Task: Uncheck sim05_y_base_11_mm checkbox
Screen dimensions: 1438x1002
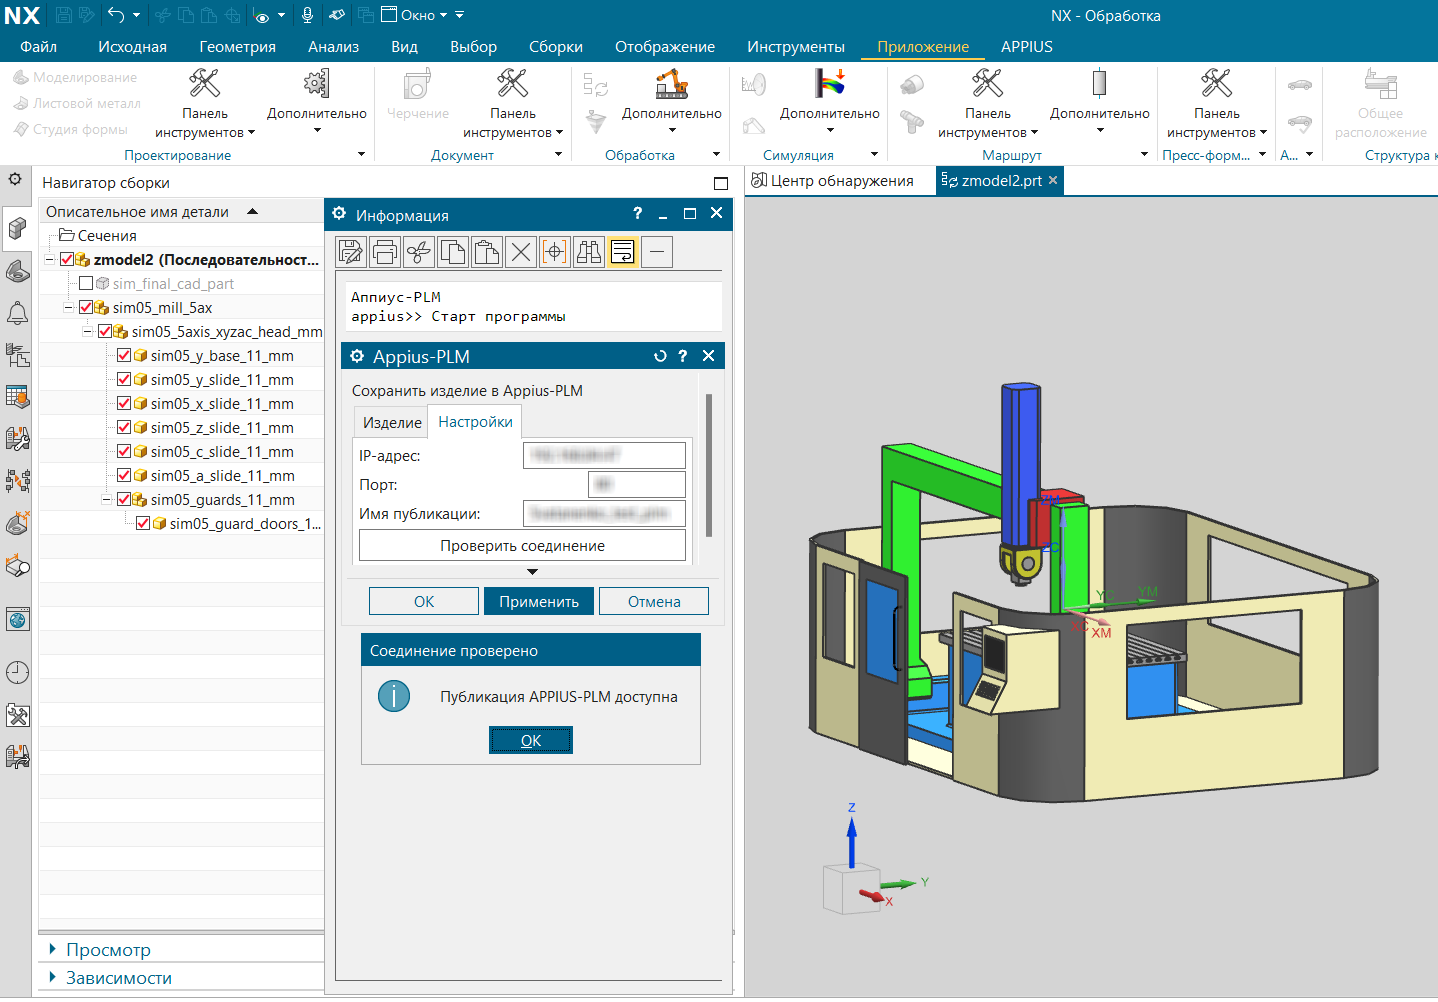Action: [x=124, y=356]
